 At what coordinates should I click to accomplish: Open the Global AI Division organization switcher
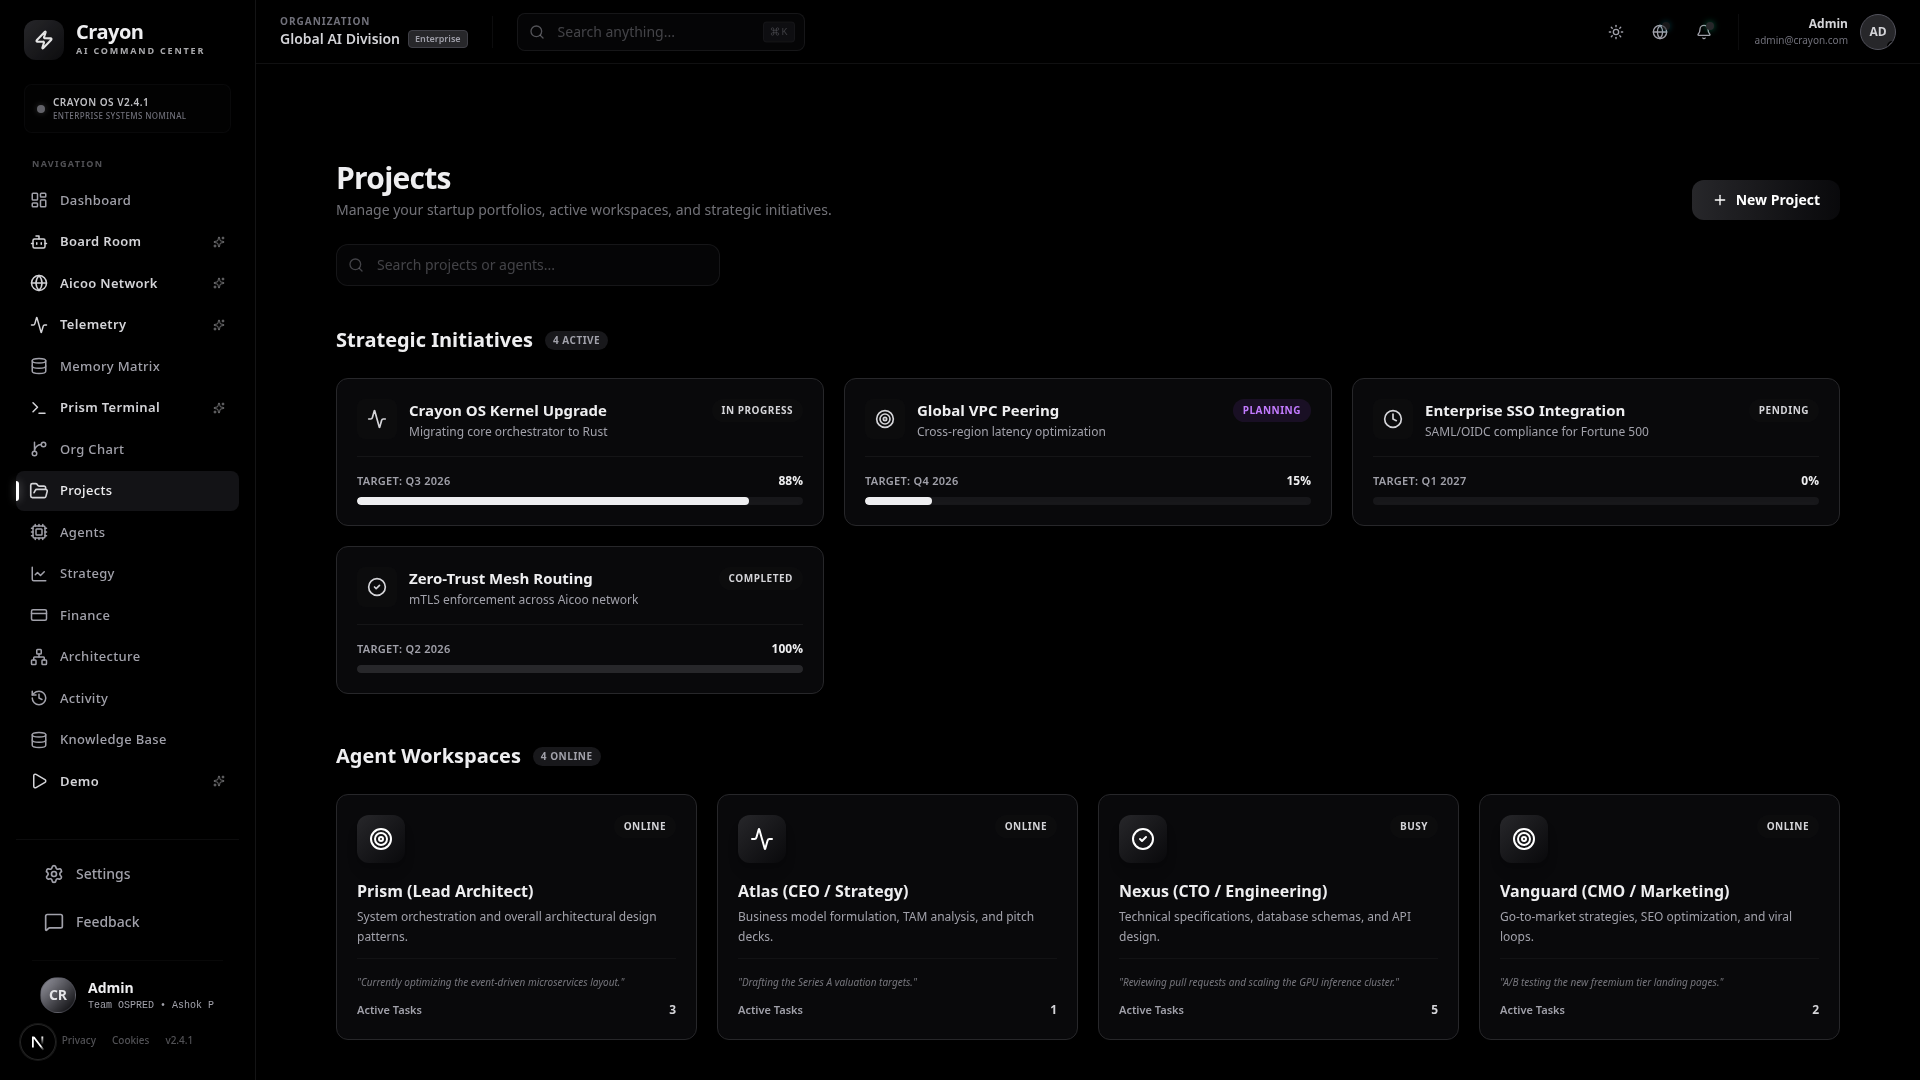pyautogui.click(x=374, y=31)
